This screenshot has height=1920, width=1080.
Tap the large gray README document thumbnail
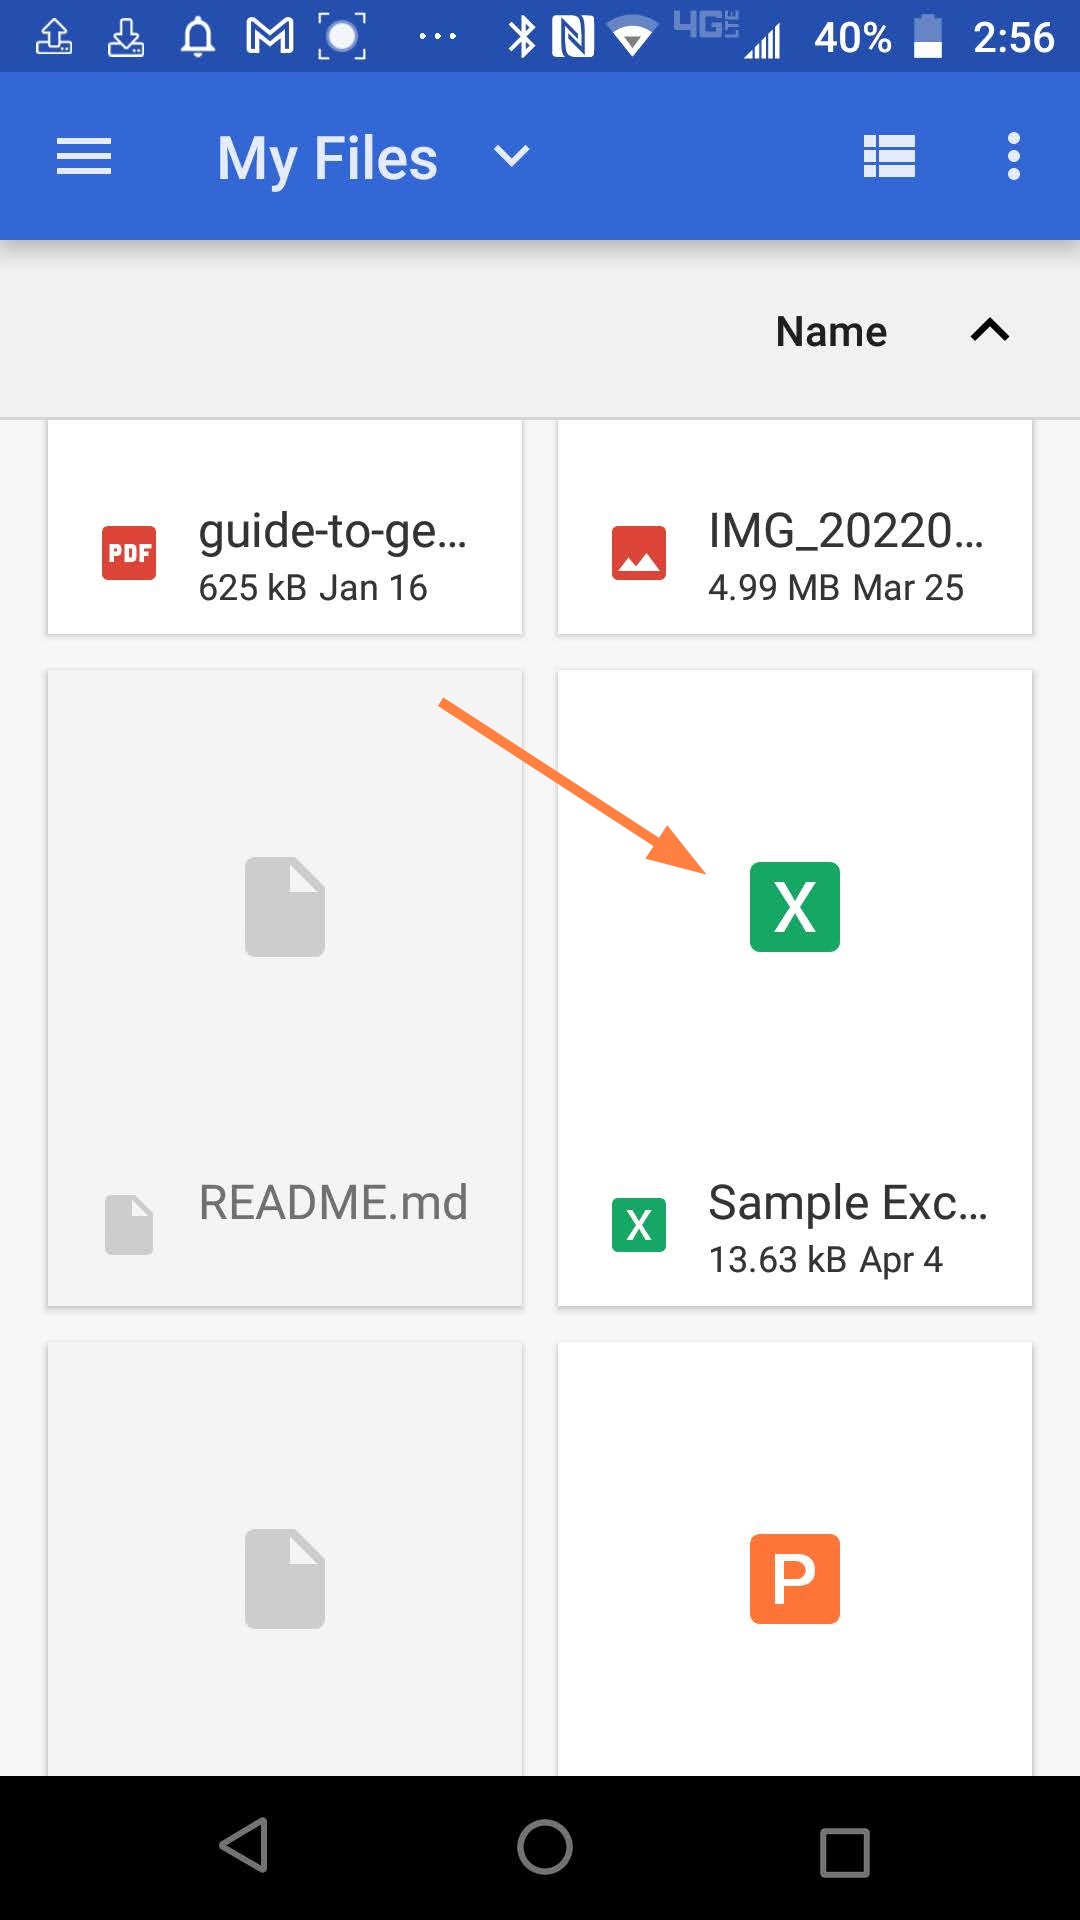(x=285, y=907)
